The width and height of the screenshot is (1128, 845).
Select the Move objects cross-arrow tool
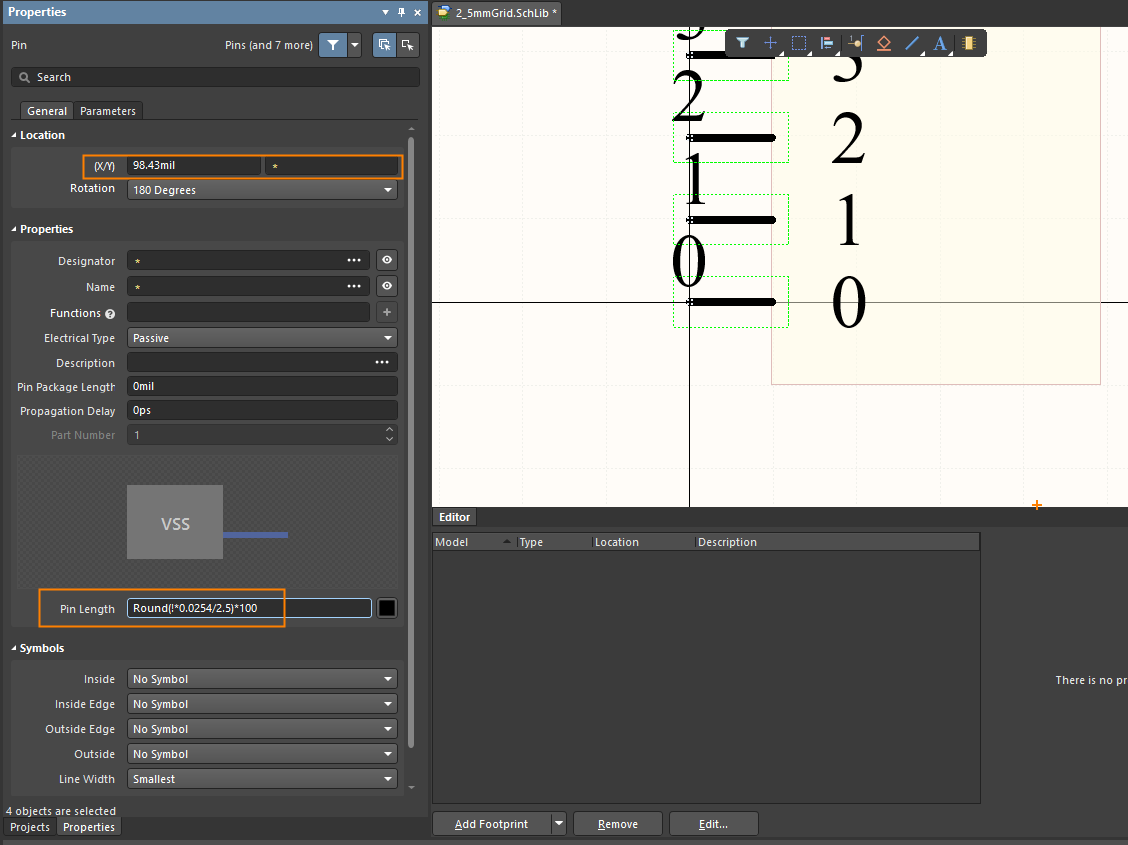tap(770, 43)
